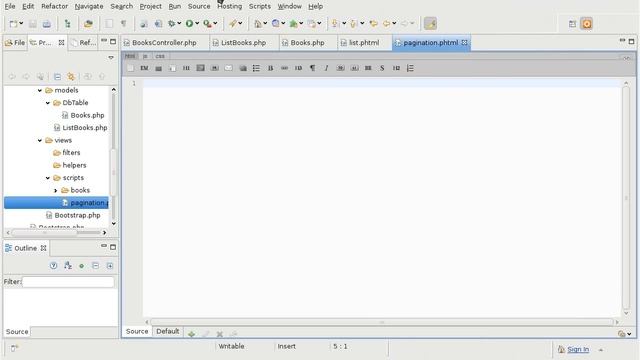Open the Ref... view tab in left panel
Viewport: 640px width, 360px height.
click(x=83, y=42)
